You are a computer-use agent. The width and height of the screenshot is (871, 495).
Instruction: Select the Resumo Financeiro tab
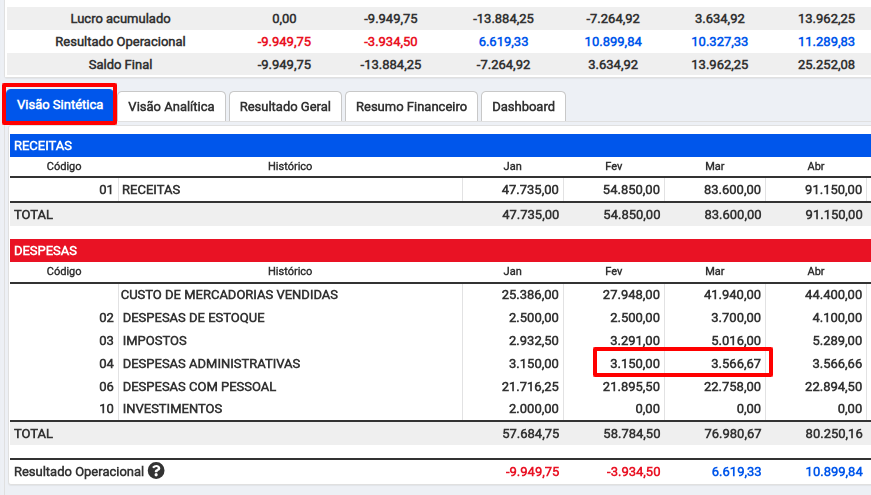(x=411, y=107)
